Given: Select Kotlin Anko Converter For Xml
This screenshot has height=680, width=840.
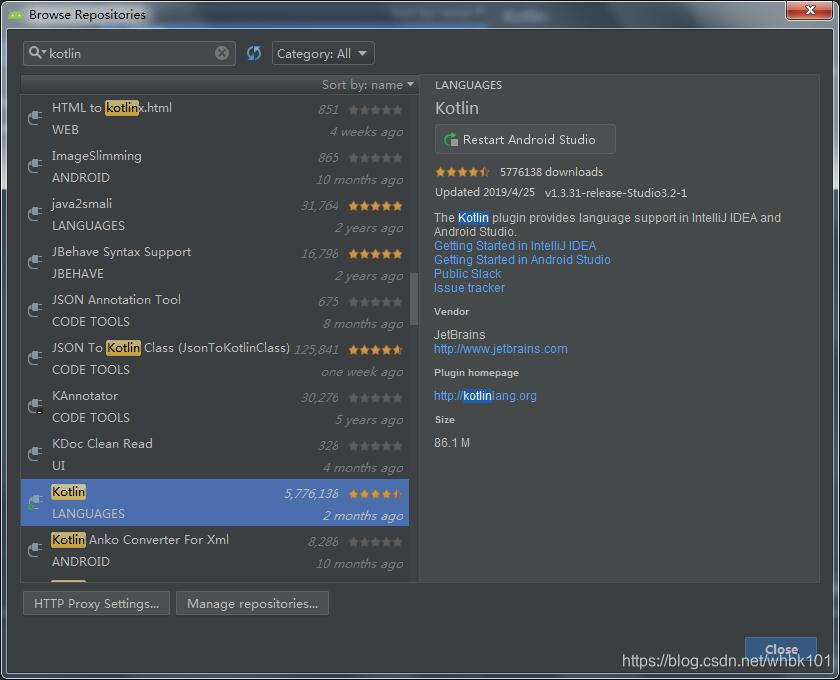Looking at the screenshot, I should click(215, 550).
